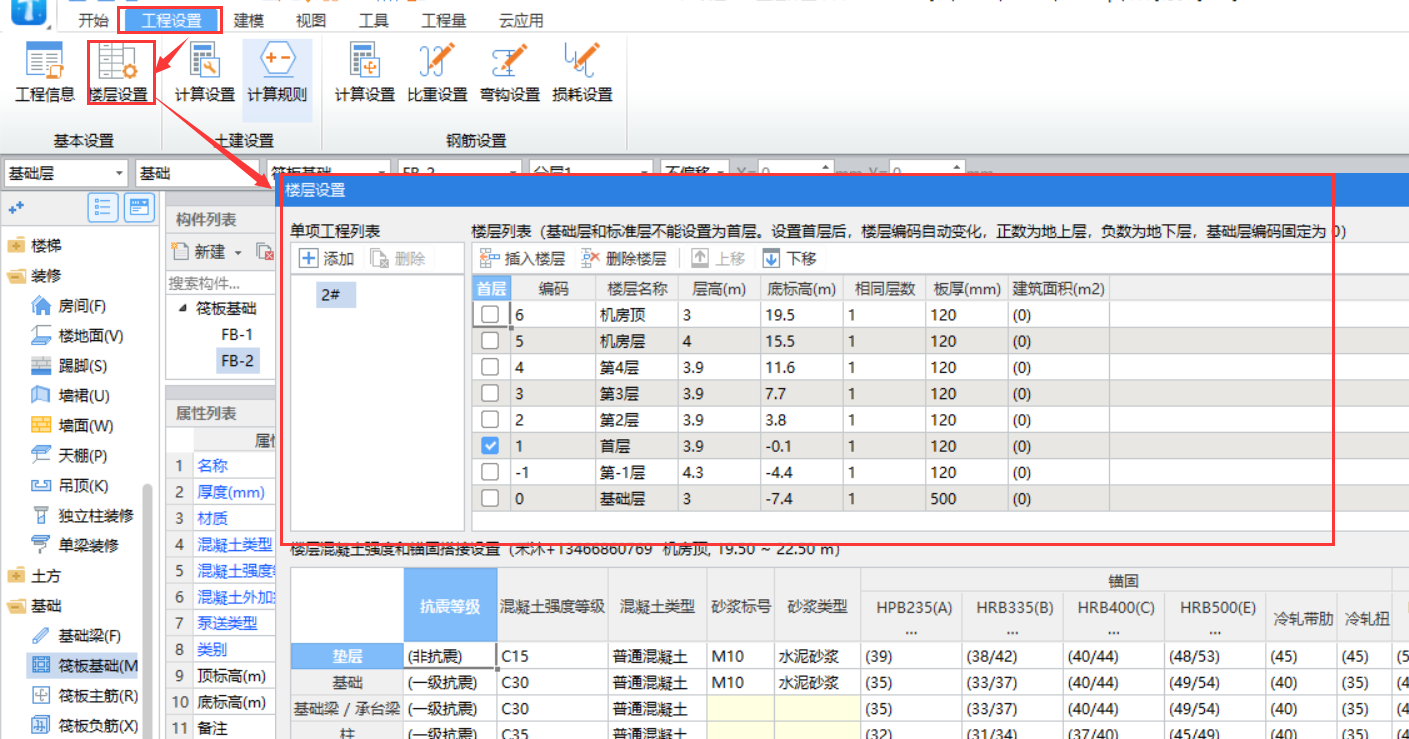Viewport: 1409px width, 739px height.
Task: Collapse the 筏板基础 component tree node
Action: coord(183,309)
